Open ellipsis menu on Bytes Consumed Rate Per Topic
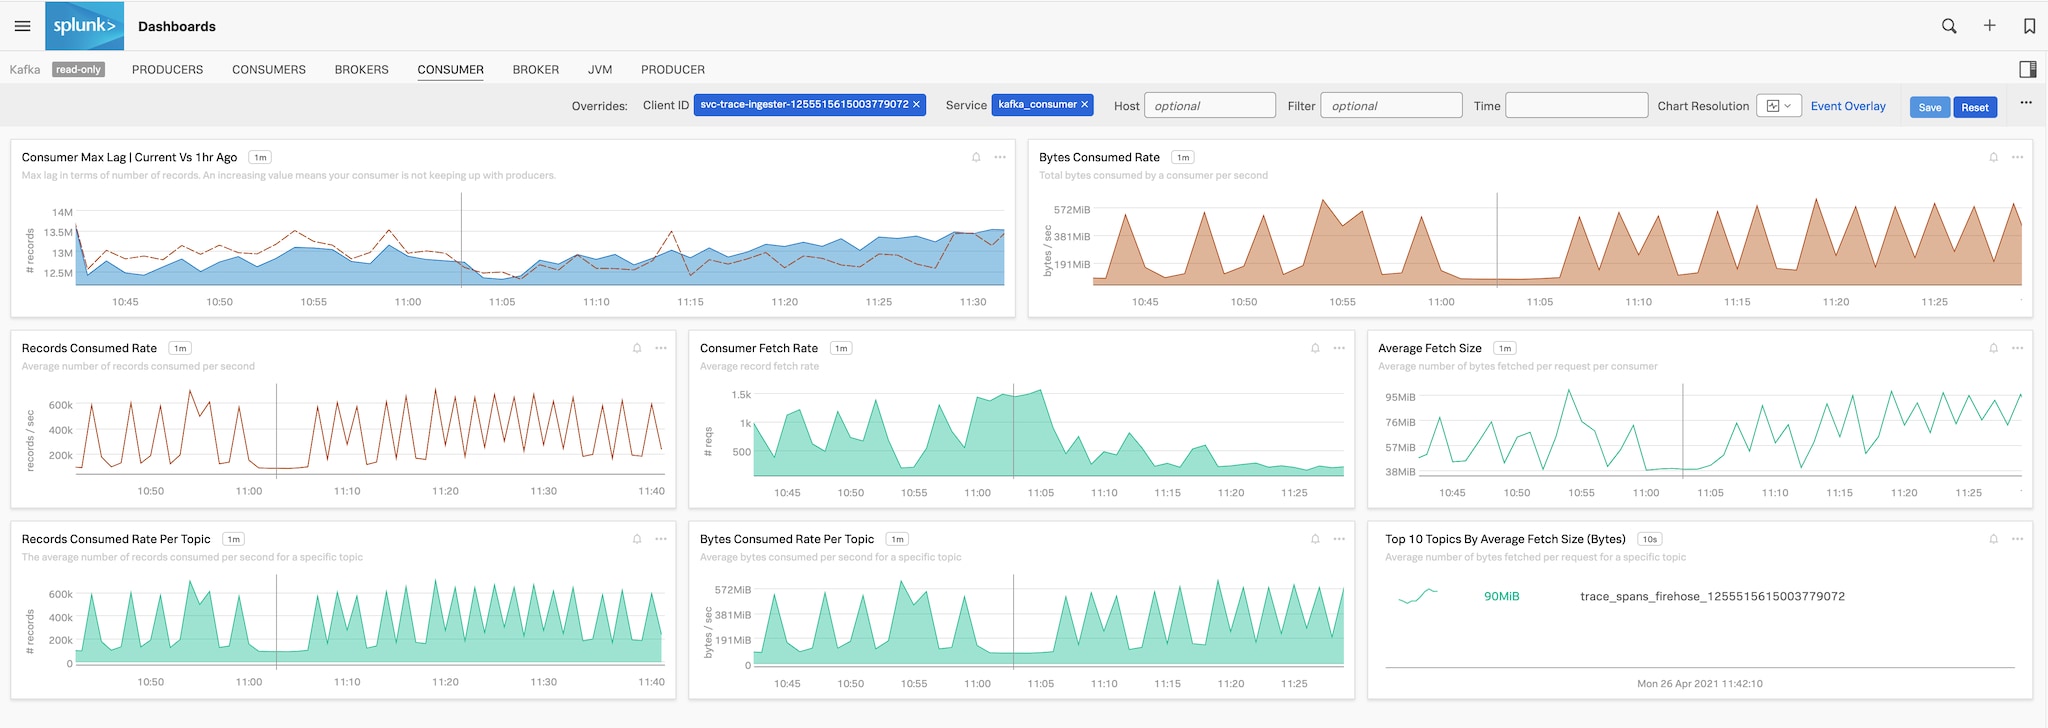This screenshot has height=728, width=2048. [1339, 539]
